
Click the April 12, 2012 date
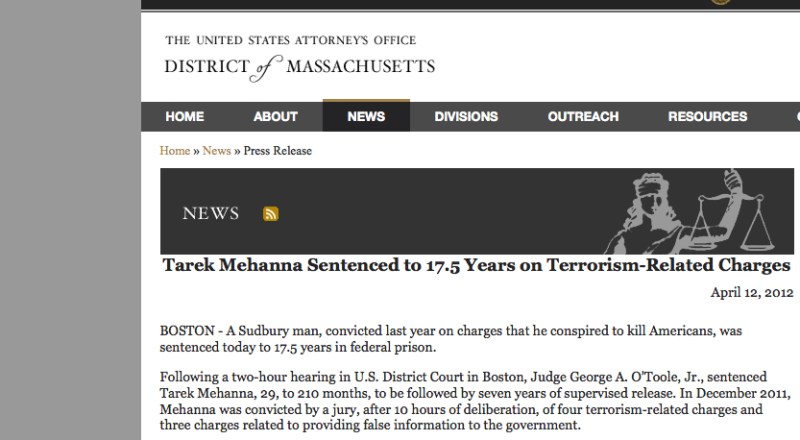point(751,294)
